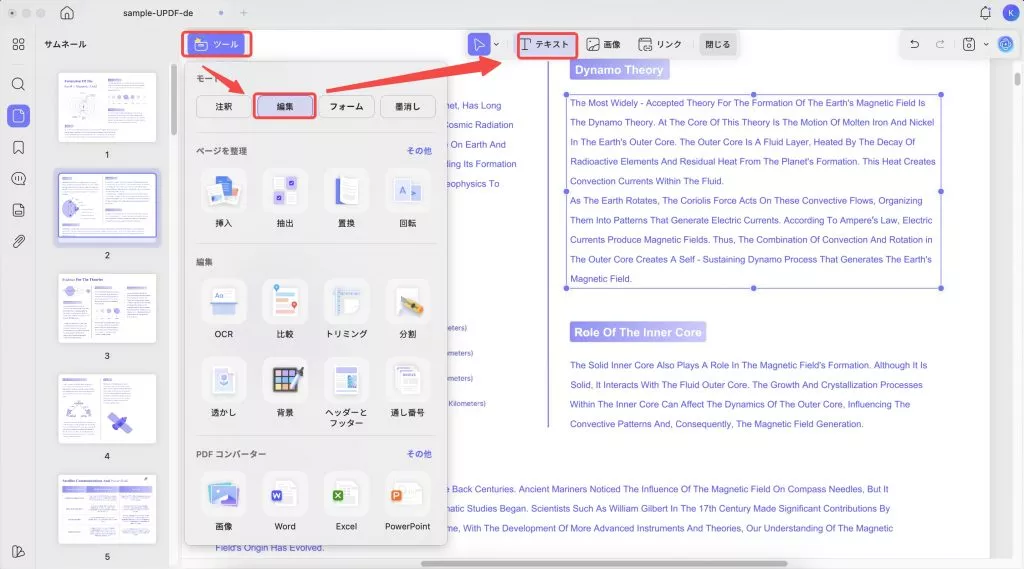1024x569 pixels.
Task: Open the user account avatar K
Action: click(1010, 12)
